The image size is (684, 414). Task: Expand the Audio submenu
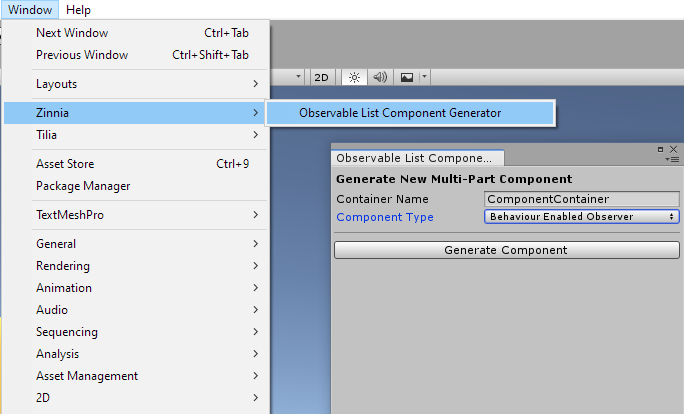(136, 310)
